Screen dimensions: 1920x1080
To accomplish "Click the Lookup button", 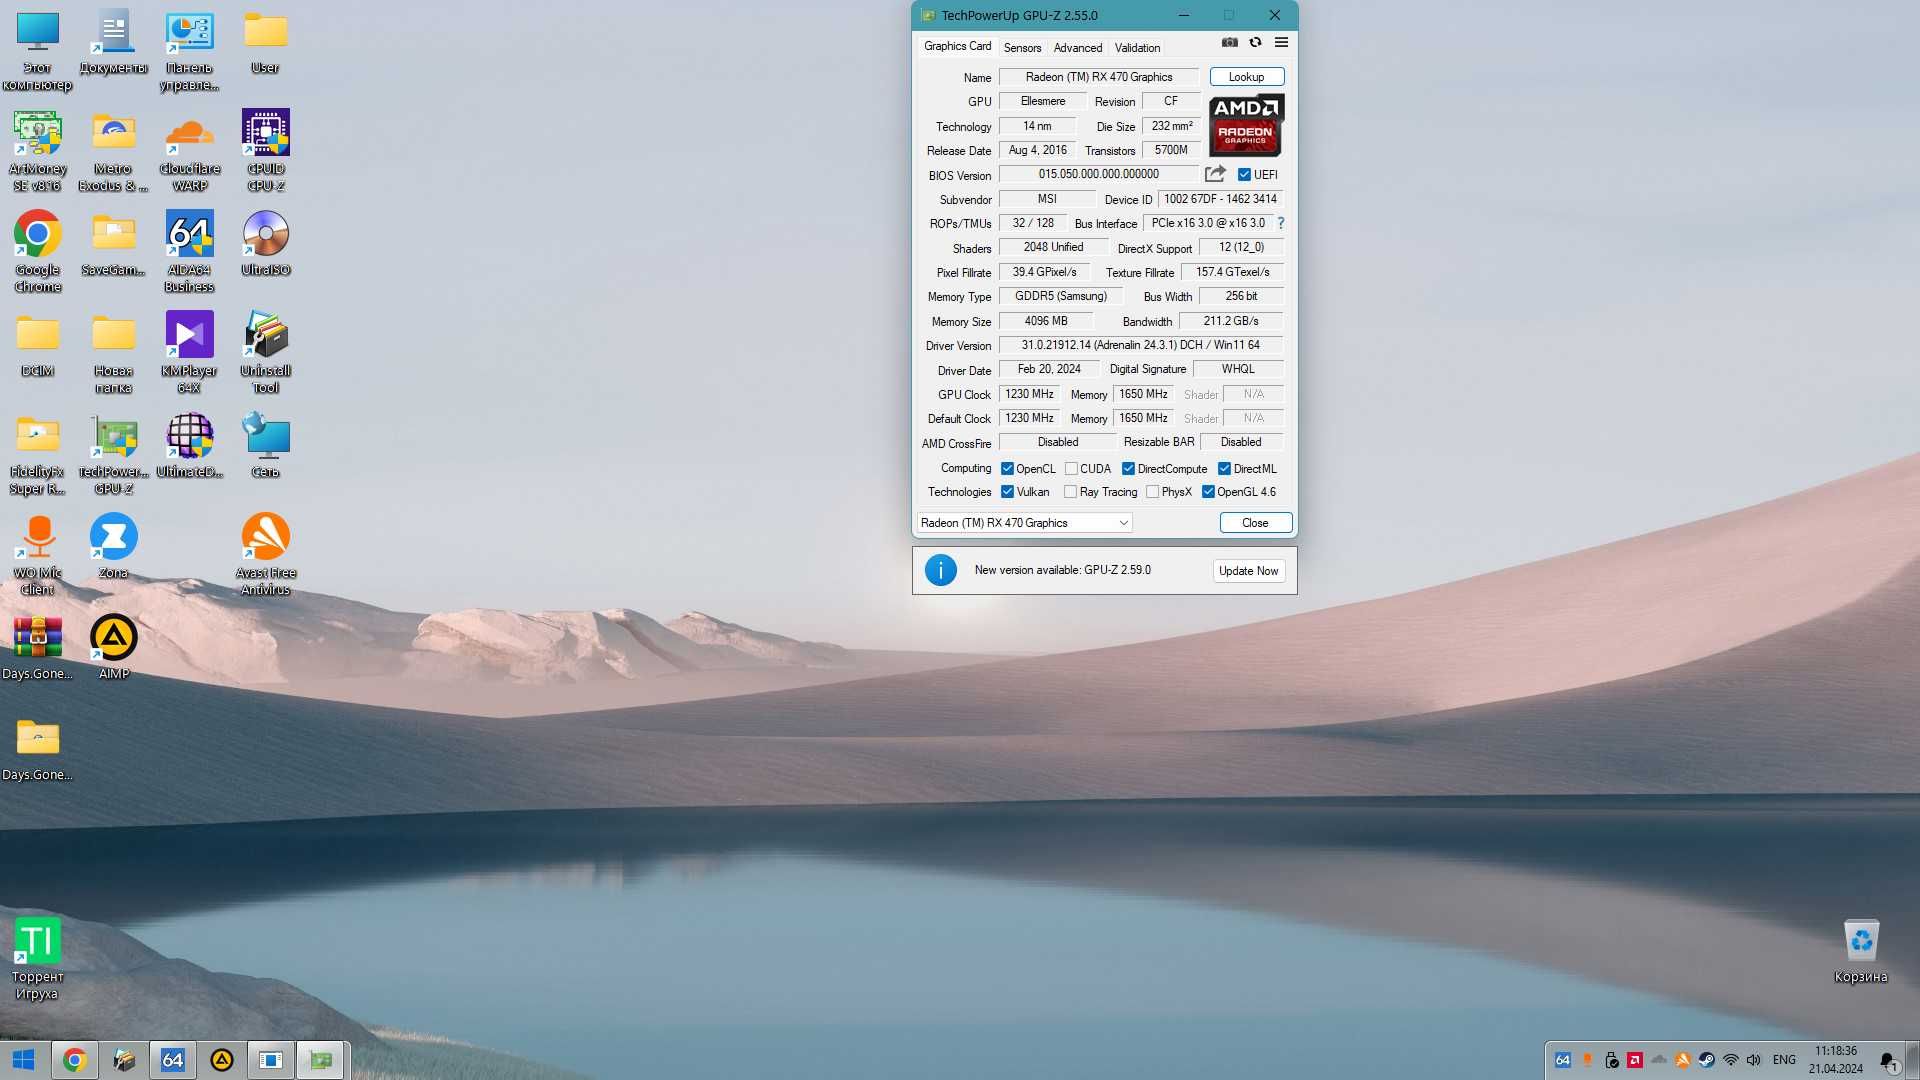I will click(1246, 77).
